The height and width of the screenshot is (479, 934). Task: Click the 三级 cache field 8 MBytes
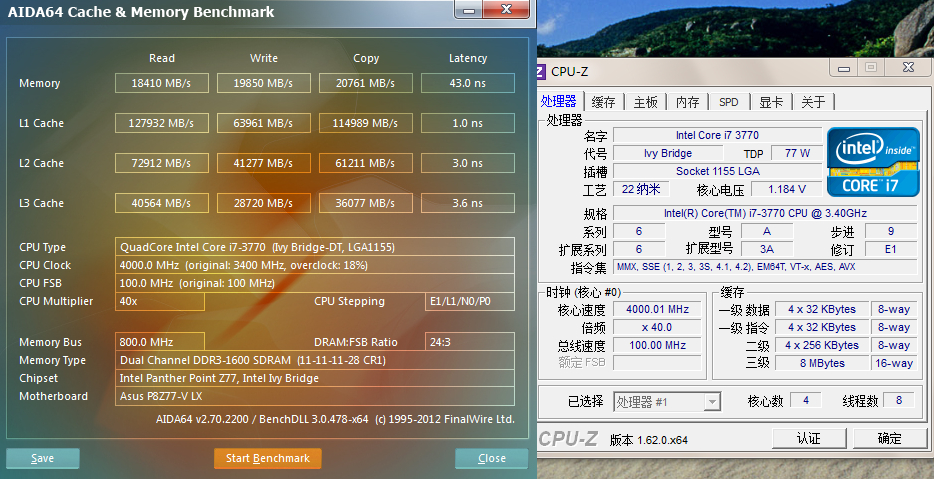(821, 363)
